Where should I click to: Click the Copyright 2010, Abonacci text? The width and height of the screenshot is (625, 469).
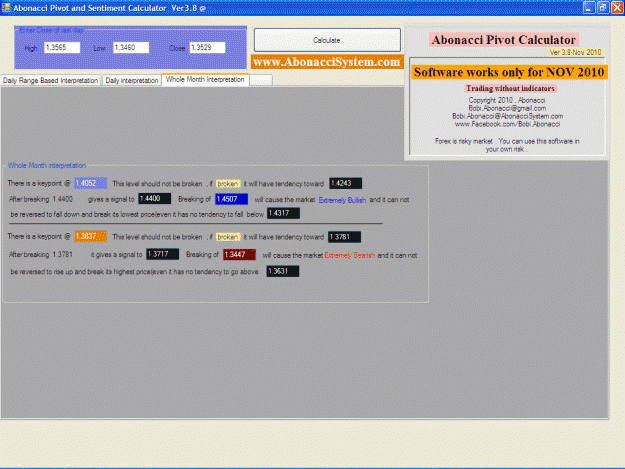point(507,100)
